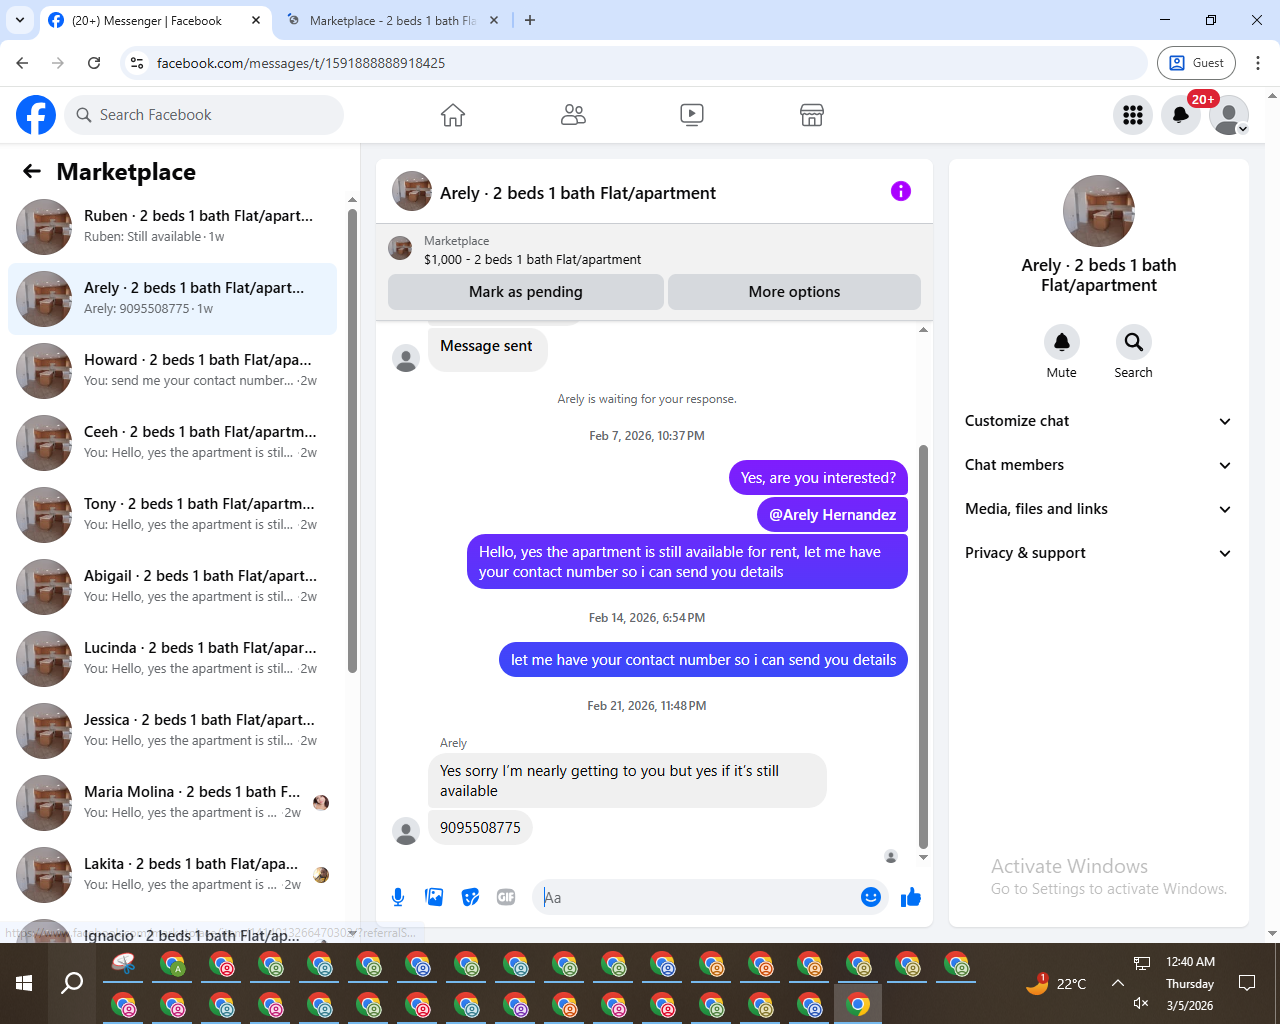The image size is (1280, 1024).
Task: Click the muted volume tray icon
Action: point(1141,1003)
